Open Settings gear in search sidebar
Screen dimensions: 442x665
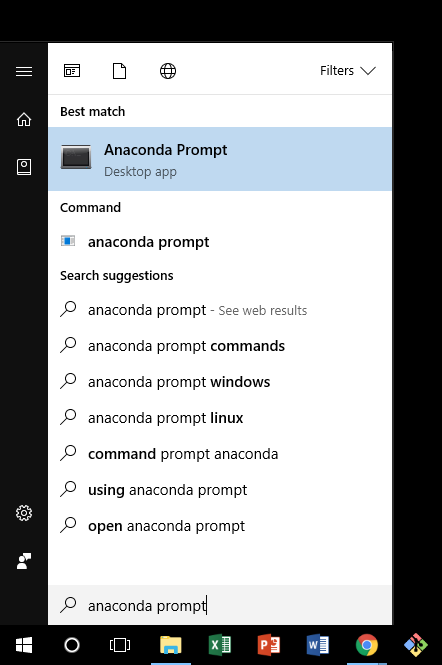(x=24, y=513)
